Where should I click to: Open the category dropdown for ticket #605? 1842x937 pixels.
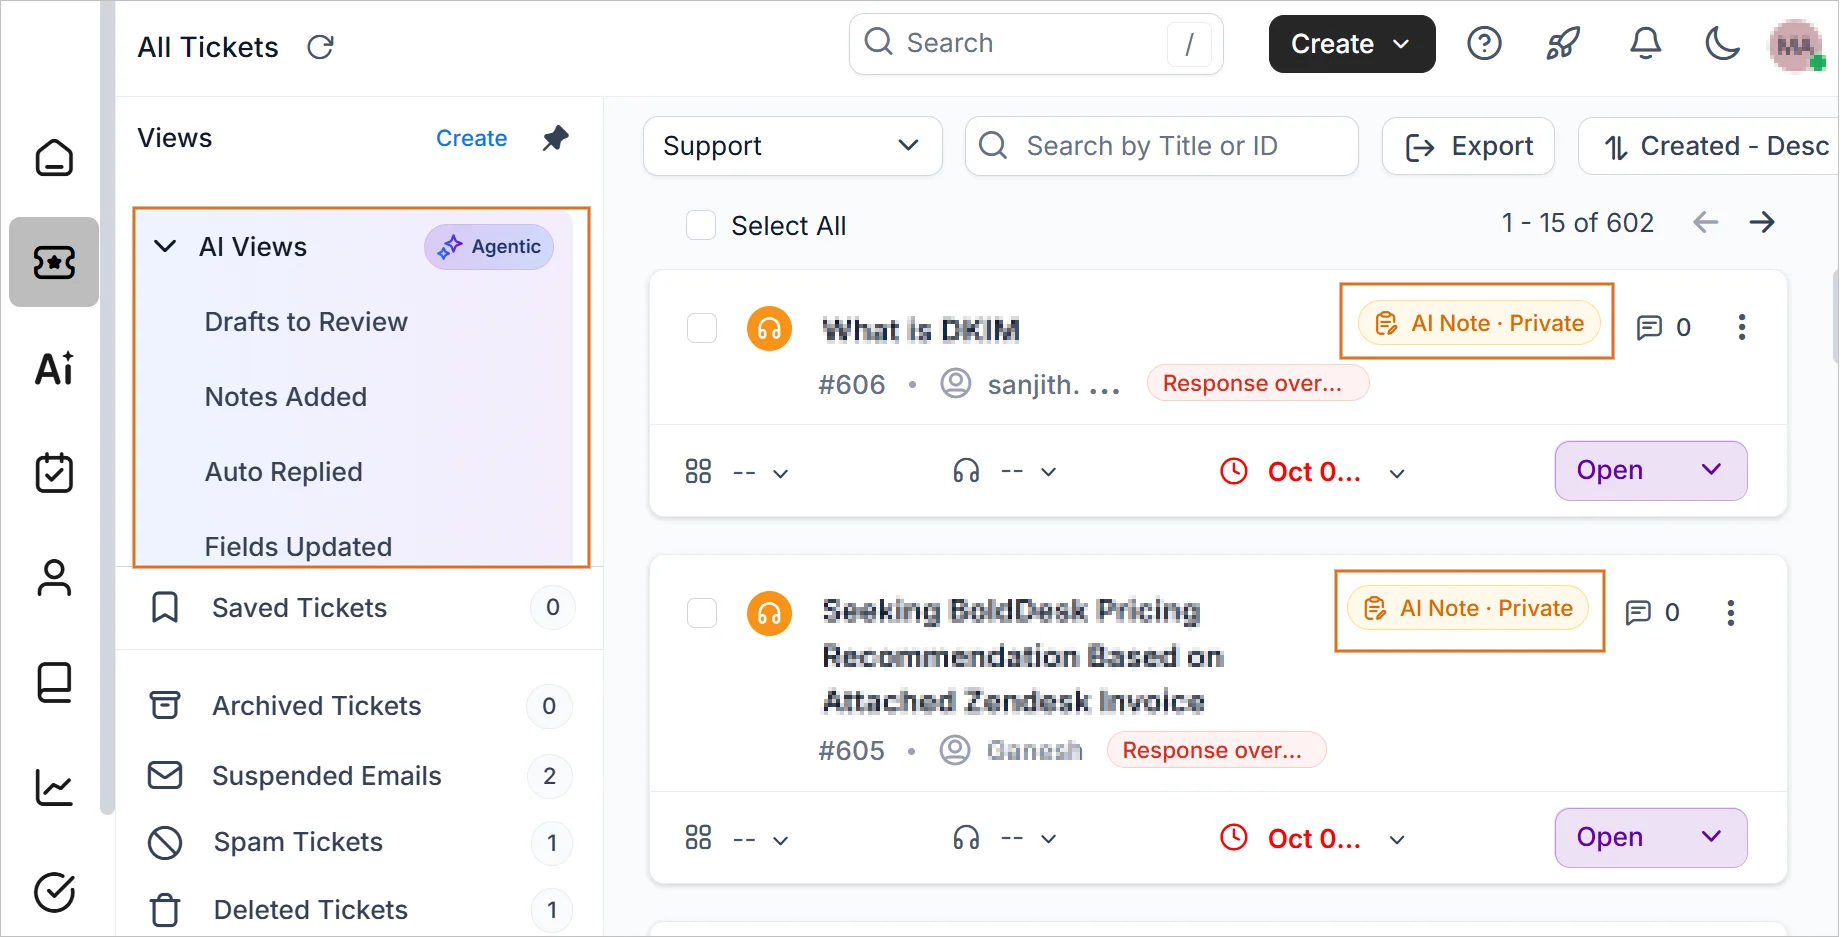[737, 838]
